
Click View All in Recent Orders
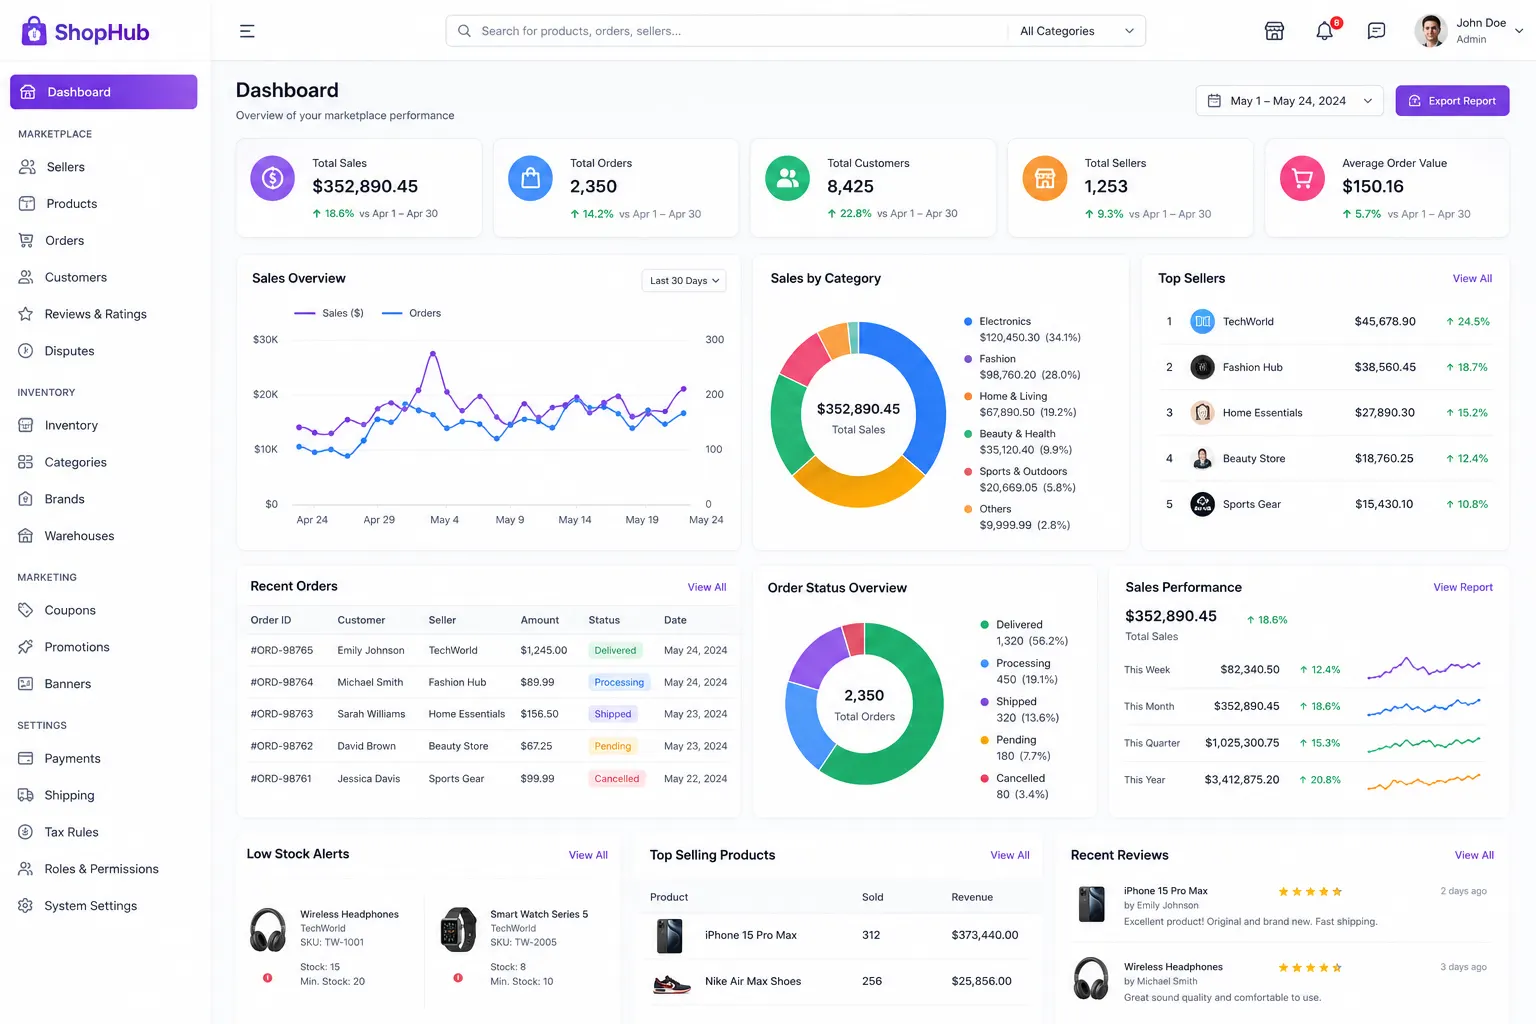(707, 587)
